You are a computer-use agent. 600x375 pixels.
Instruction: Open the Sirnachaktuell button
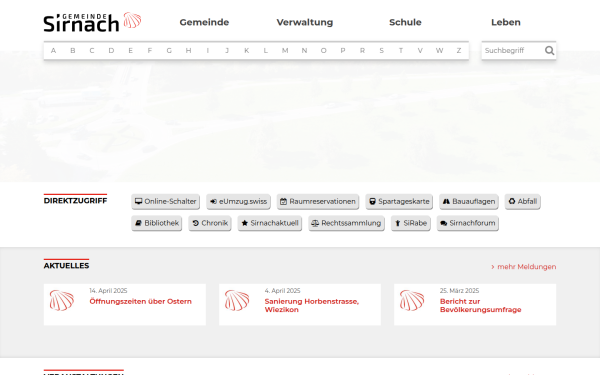tap(270, 223)
